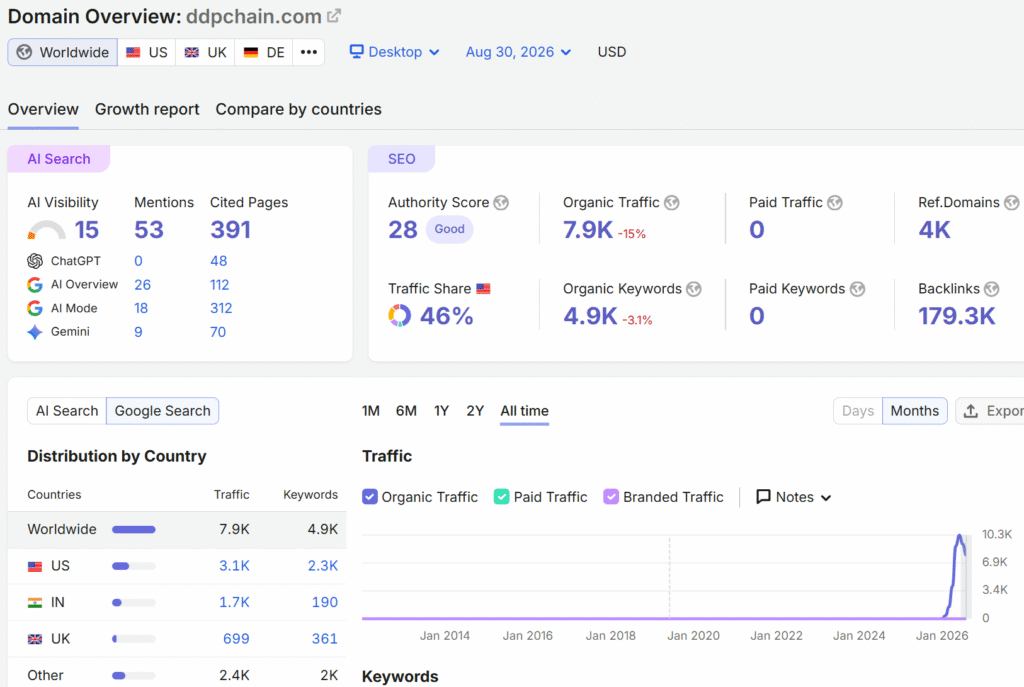The image size is (1024, 687).
Task: Switch to Google Search segment toggle
Action: tap(163, 411)
